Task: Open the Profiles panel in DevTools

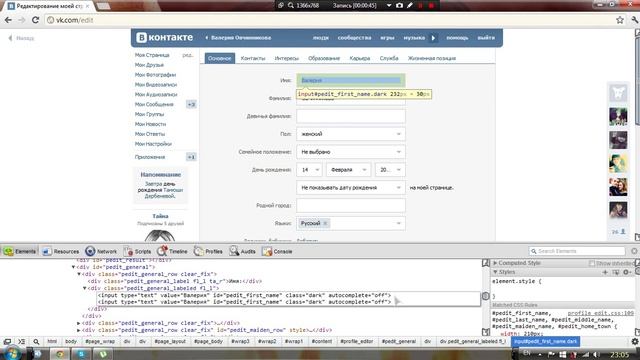Action: click(x=208, y=251)
